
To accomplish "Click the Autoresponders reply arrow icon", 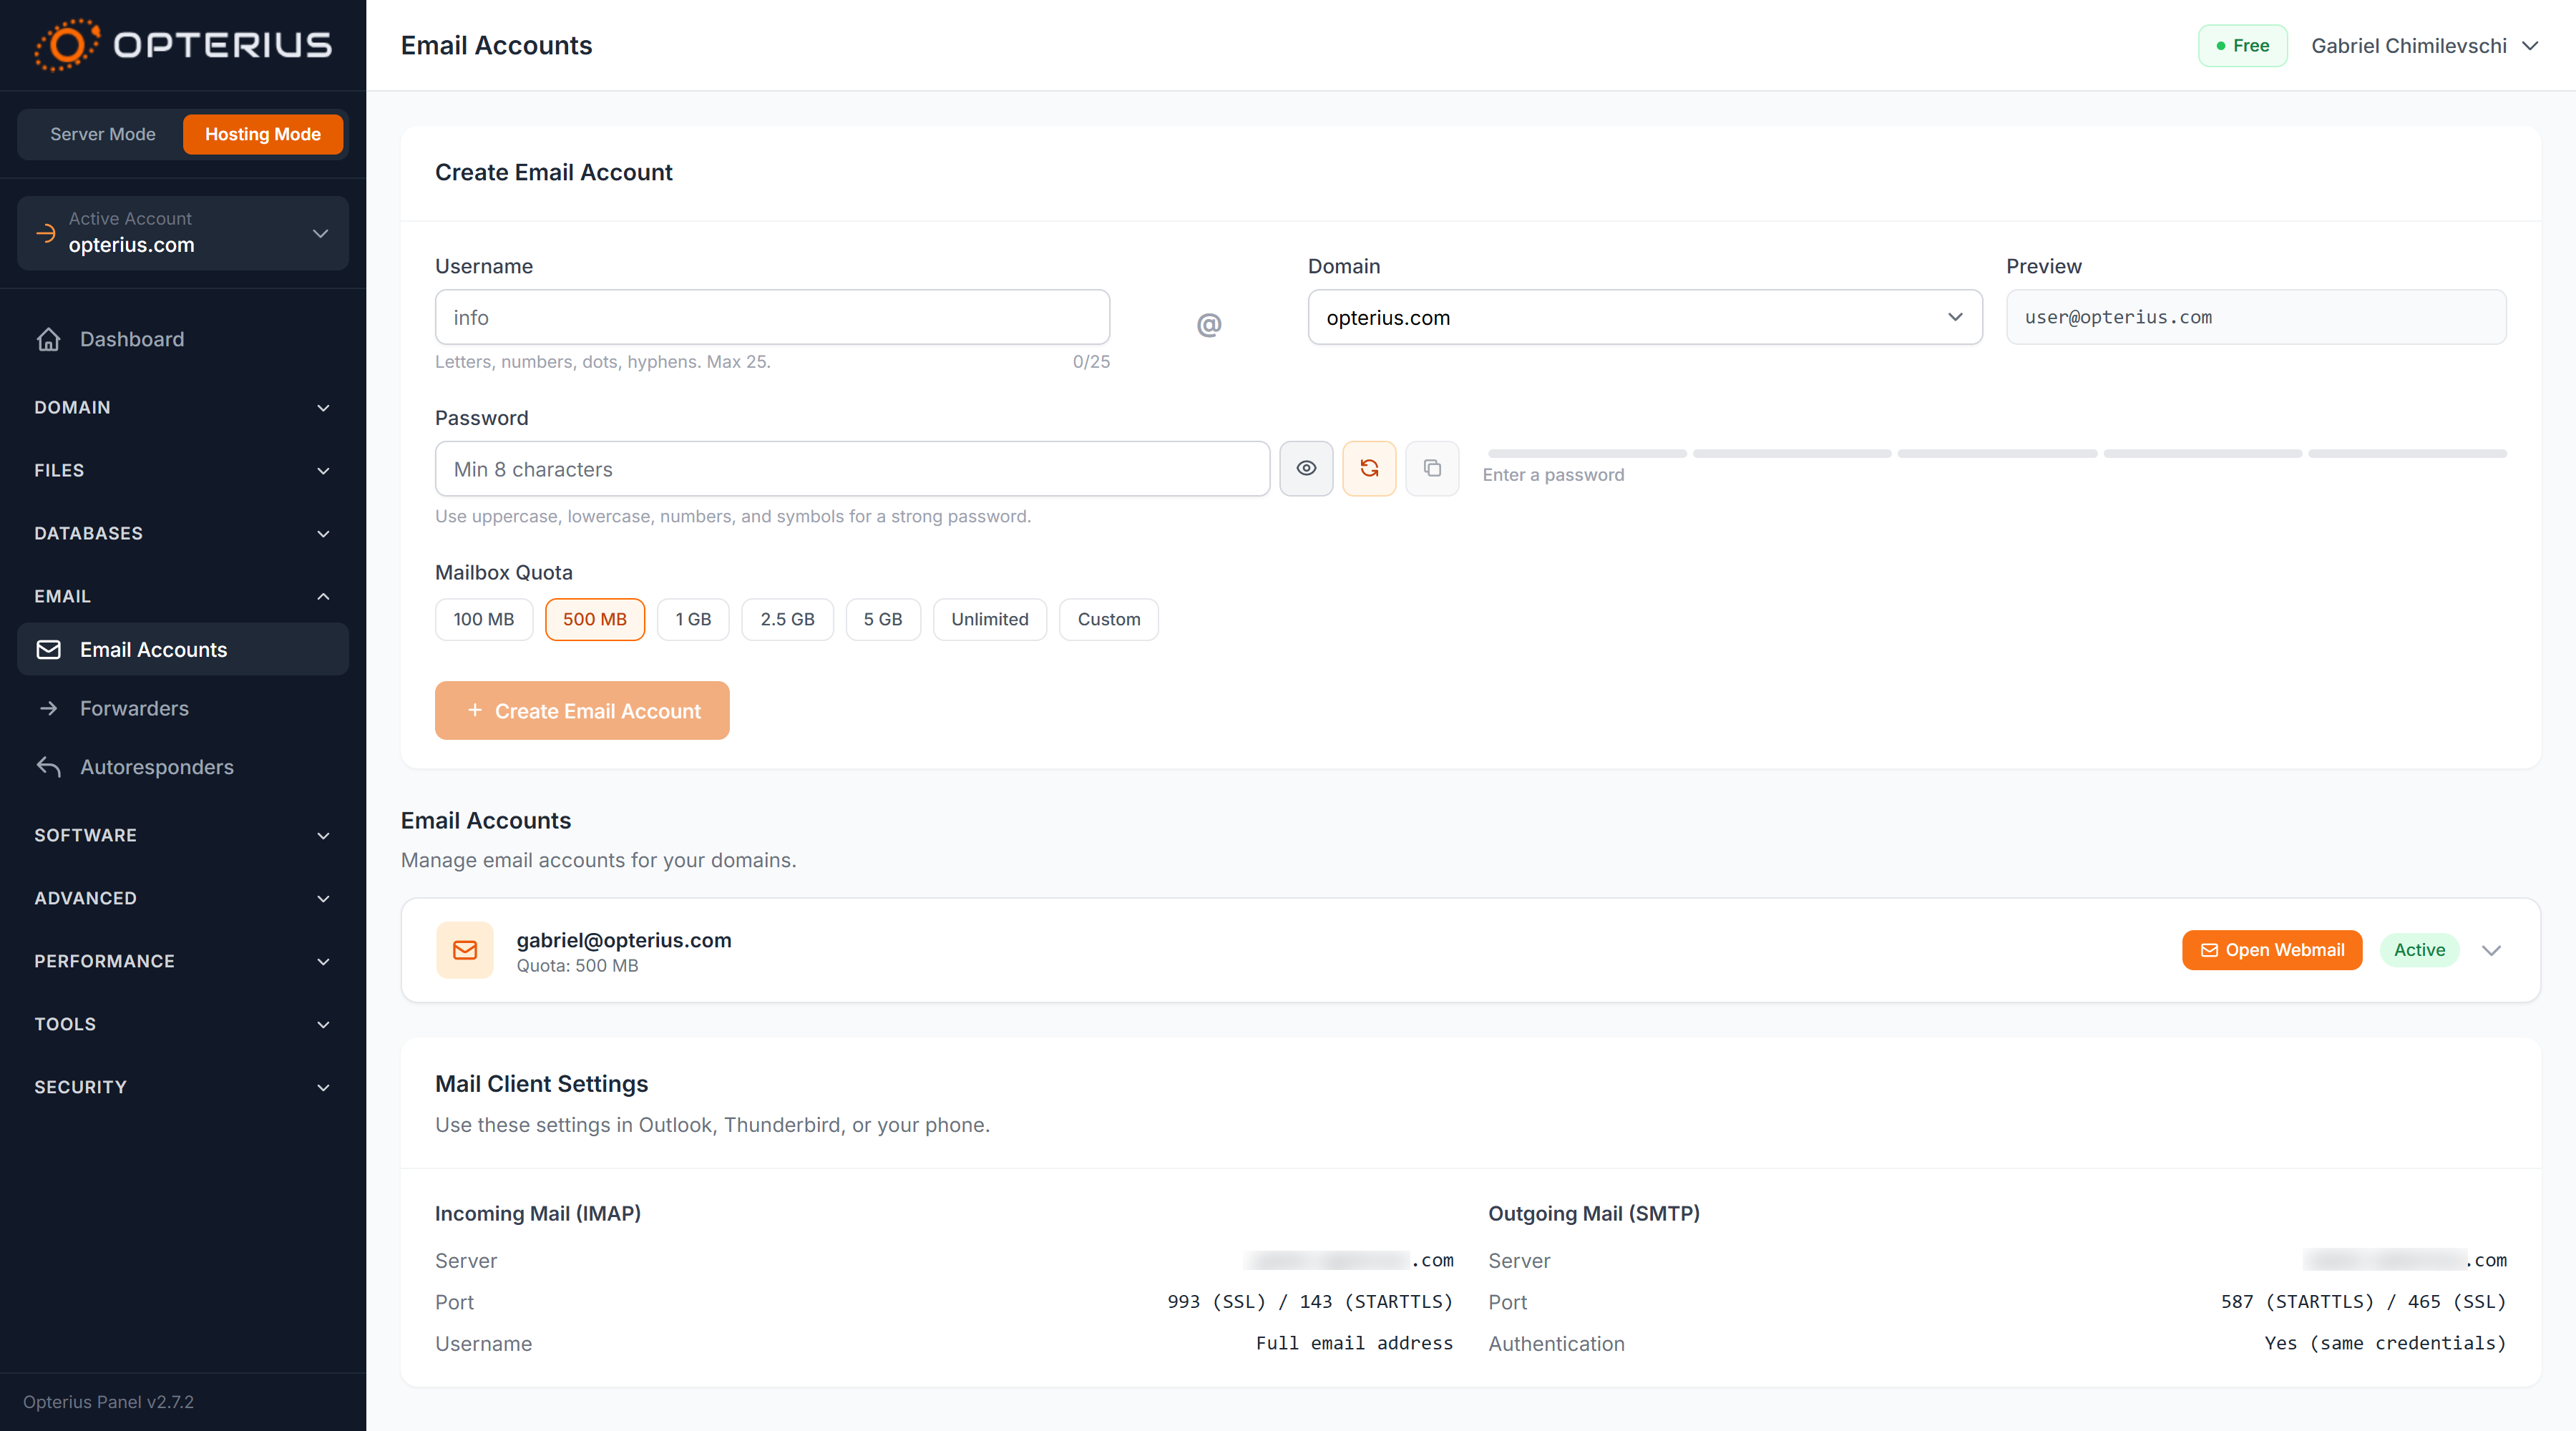I will [48, 767].
